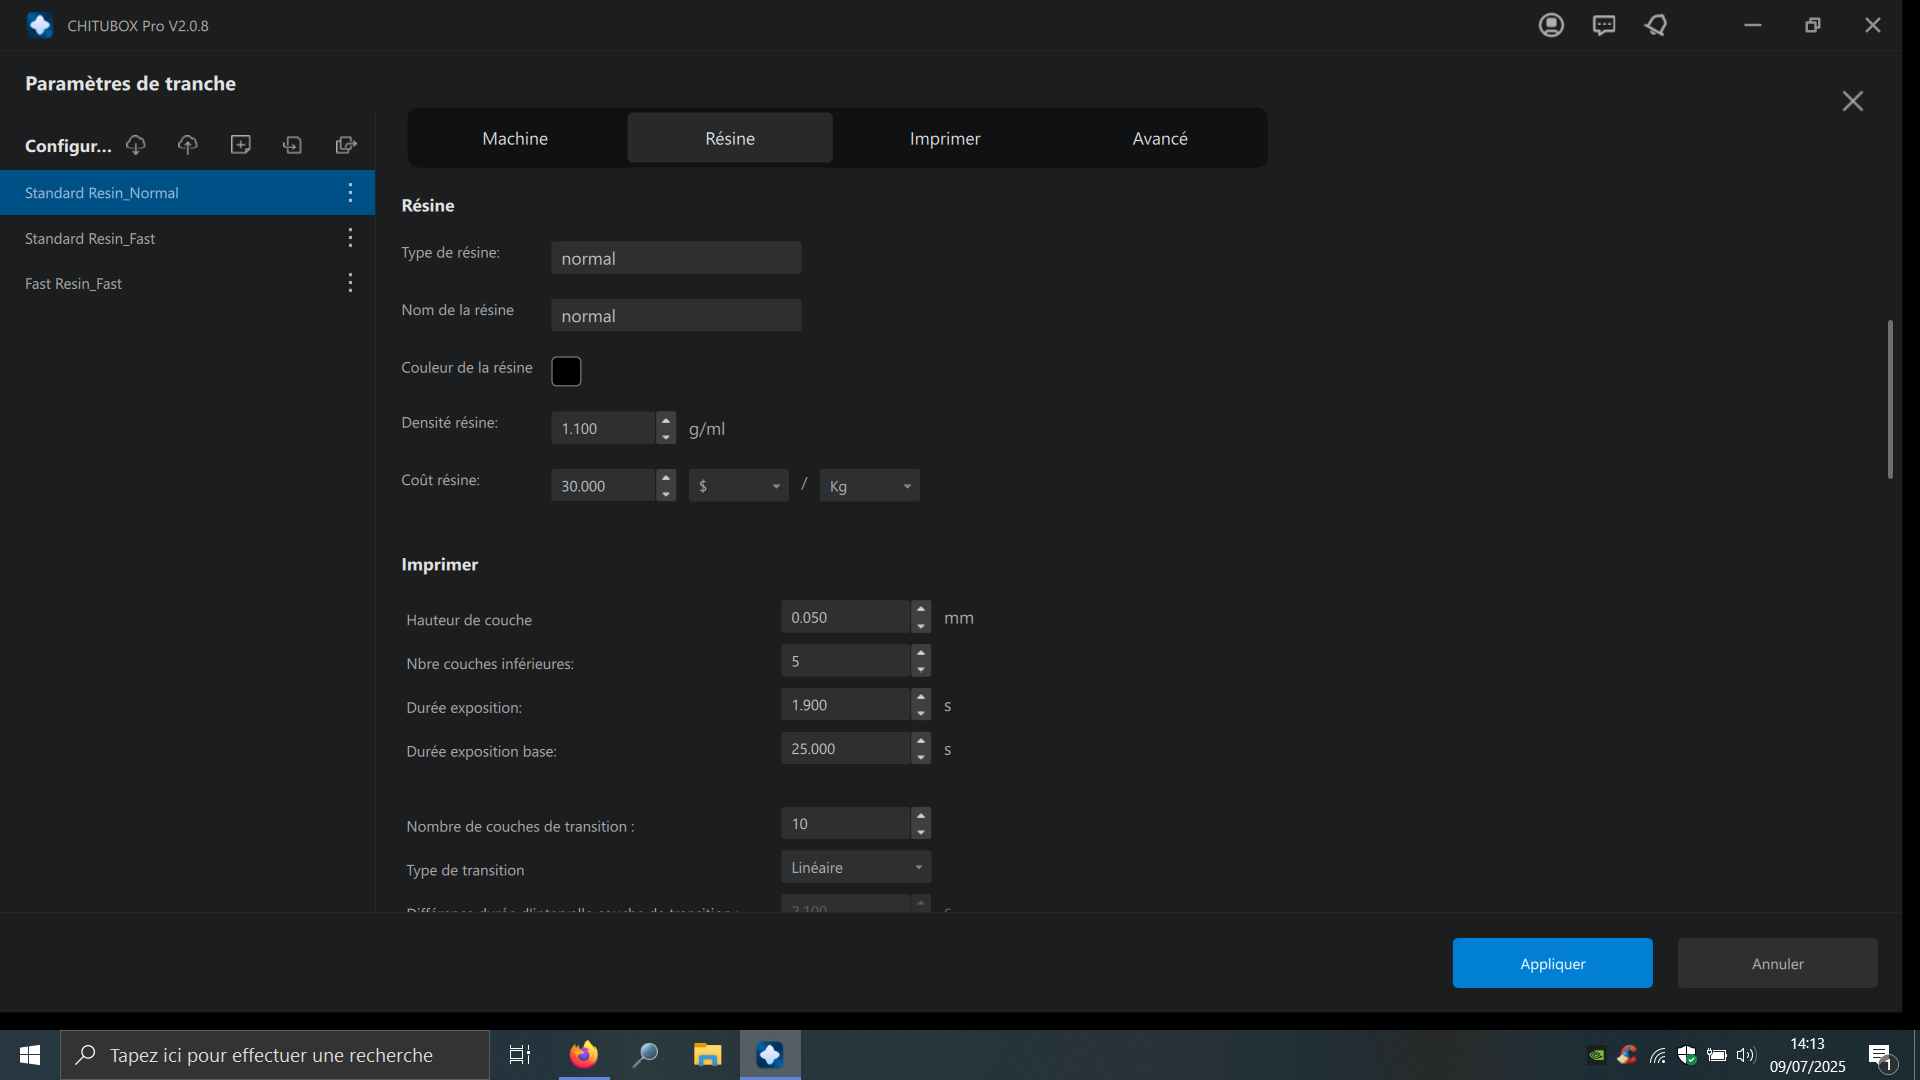Select the Standard Resin_Normal profile

187,192
